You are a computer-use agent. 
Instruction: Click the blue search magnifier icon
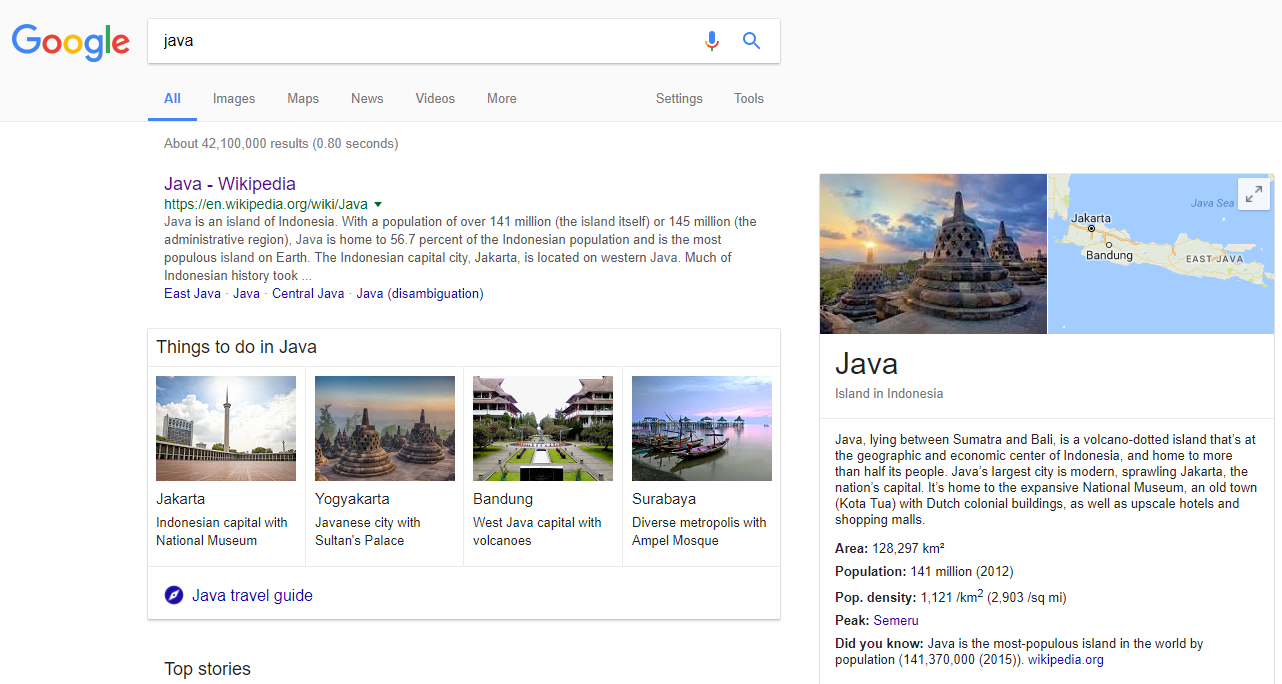point(751,41)
